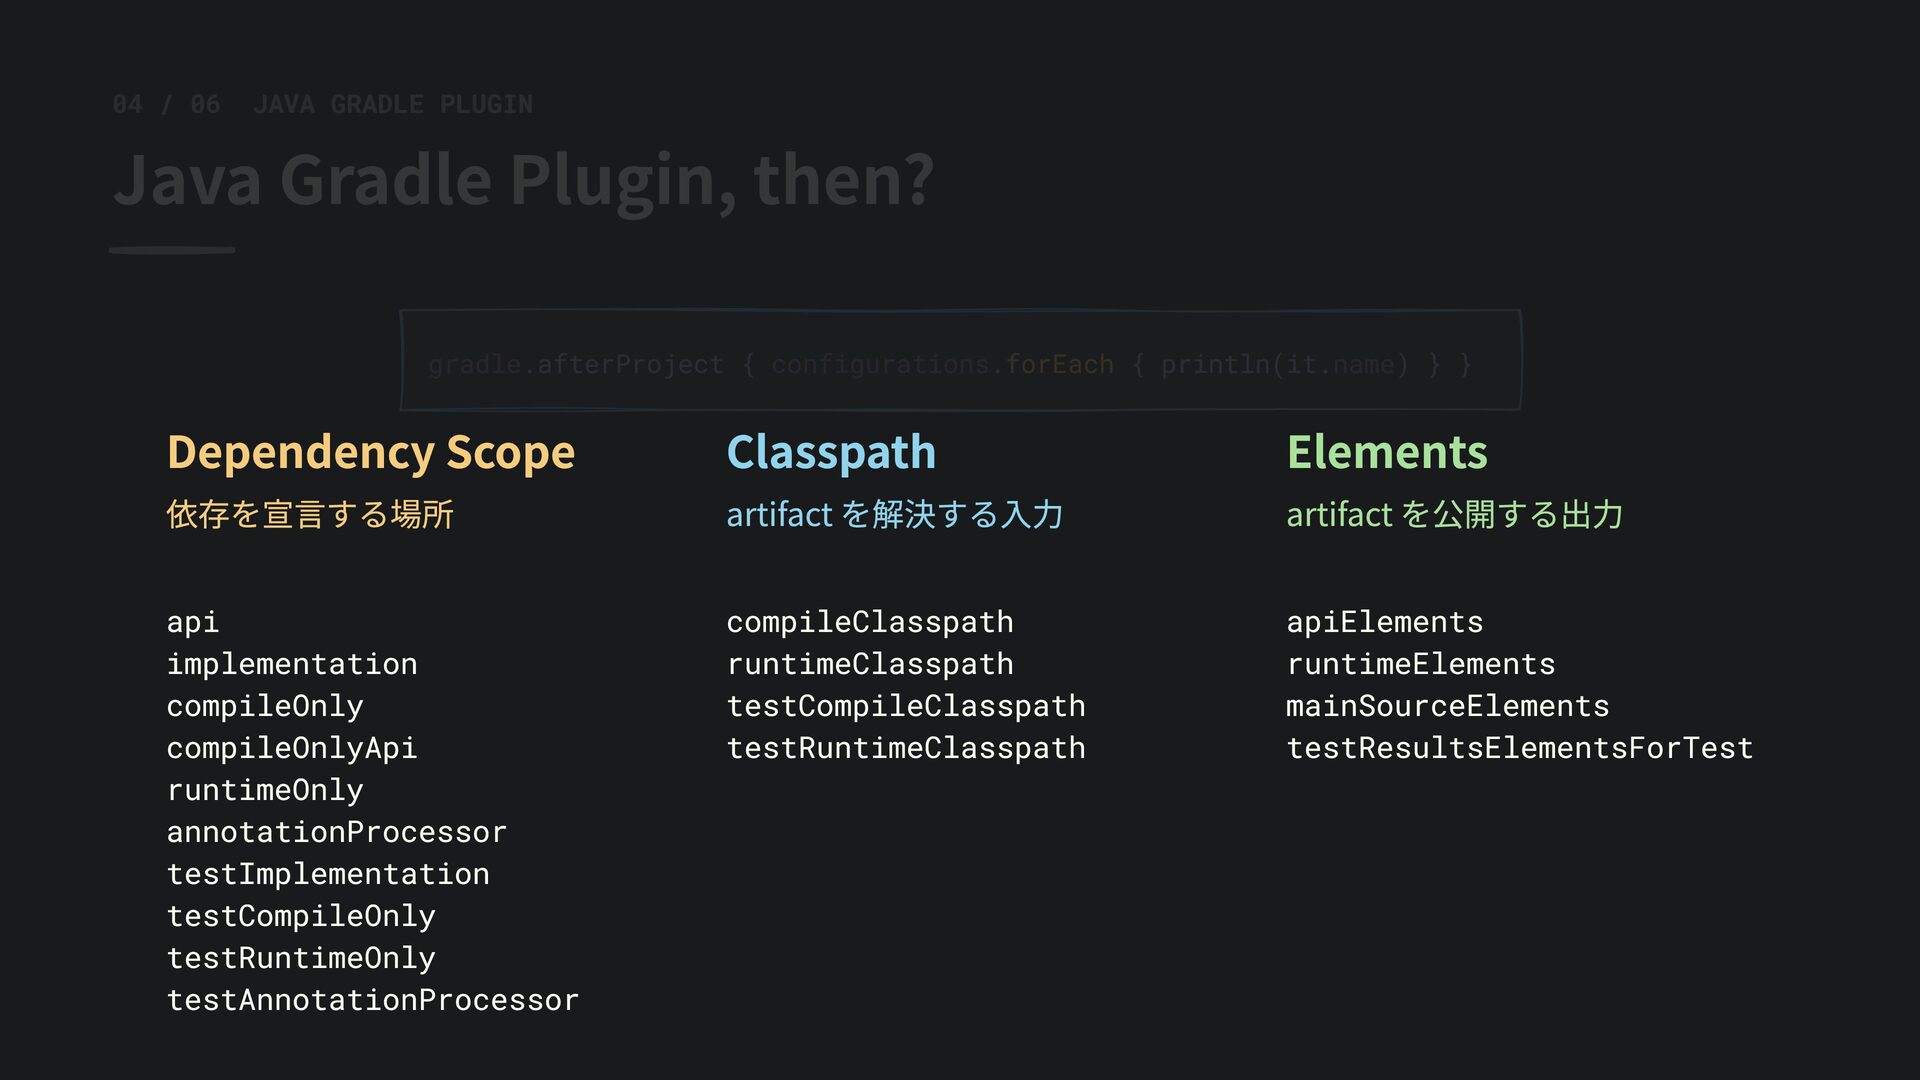Select mainSourceElements entry
1920x1080 pixels.
[x=1448, y=706]
